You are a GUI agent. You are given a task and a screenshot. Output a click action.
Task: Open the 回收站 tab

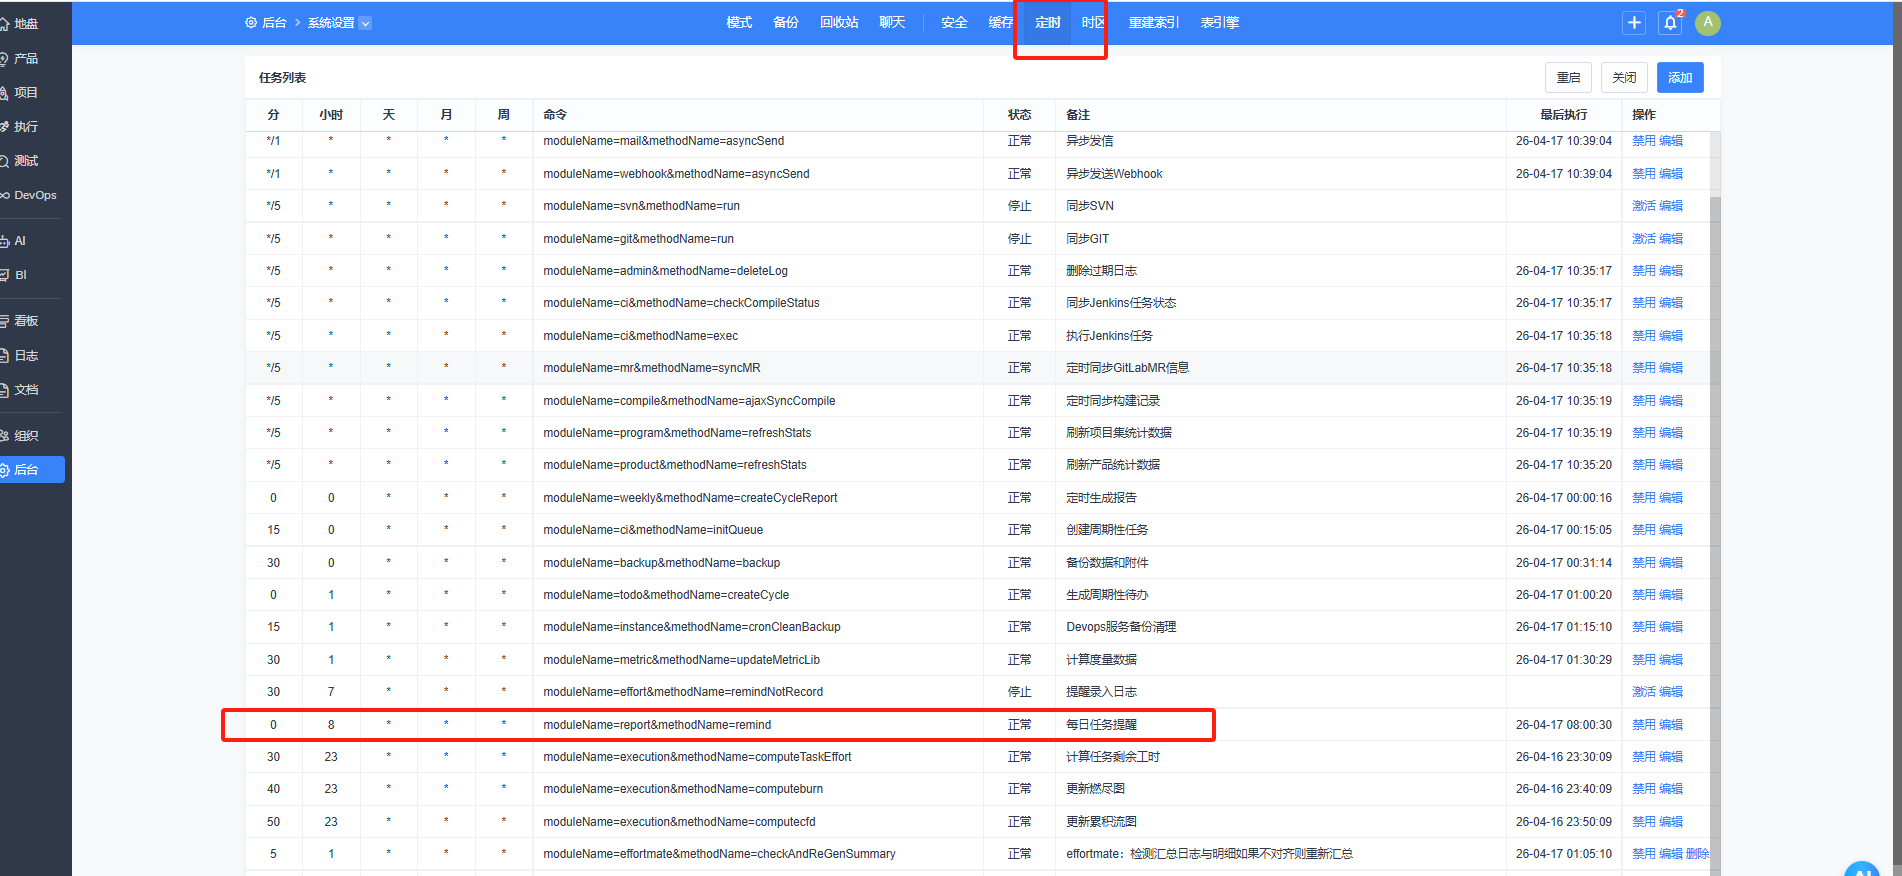[839, 23]
